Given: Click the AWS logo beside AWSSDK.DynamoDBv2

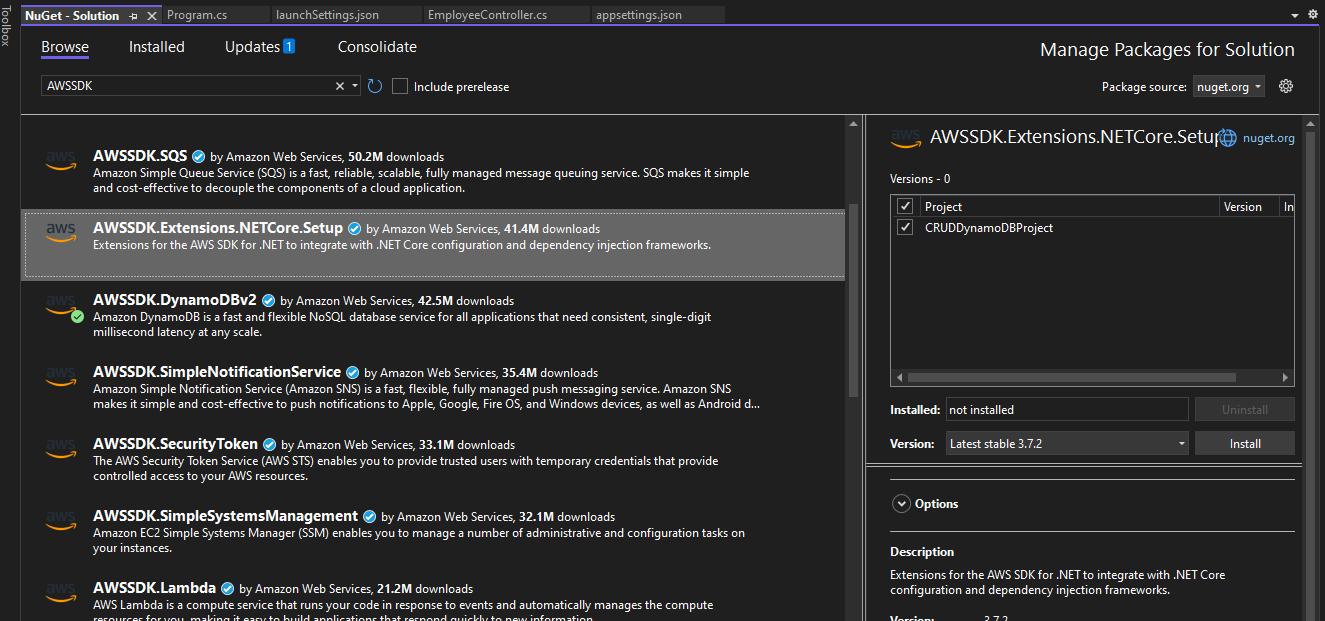Looking at the screenshot, I should click(x=61, y=304).
